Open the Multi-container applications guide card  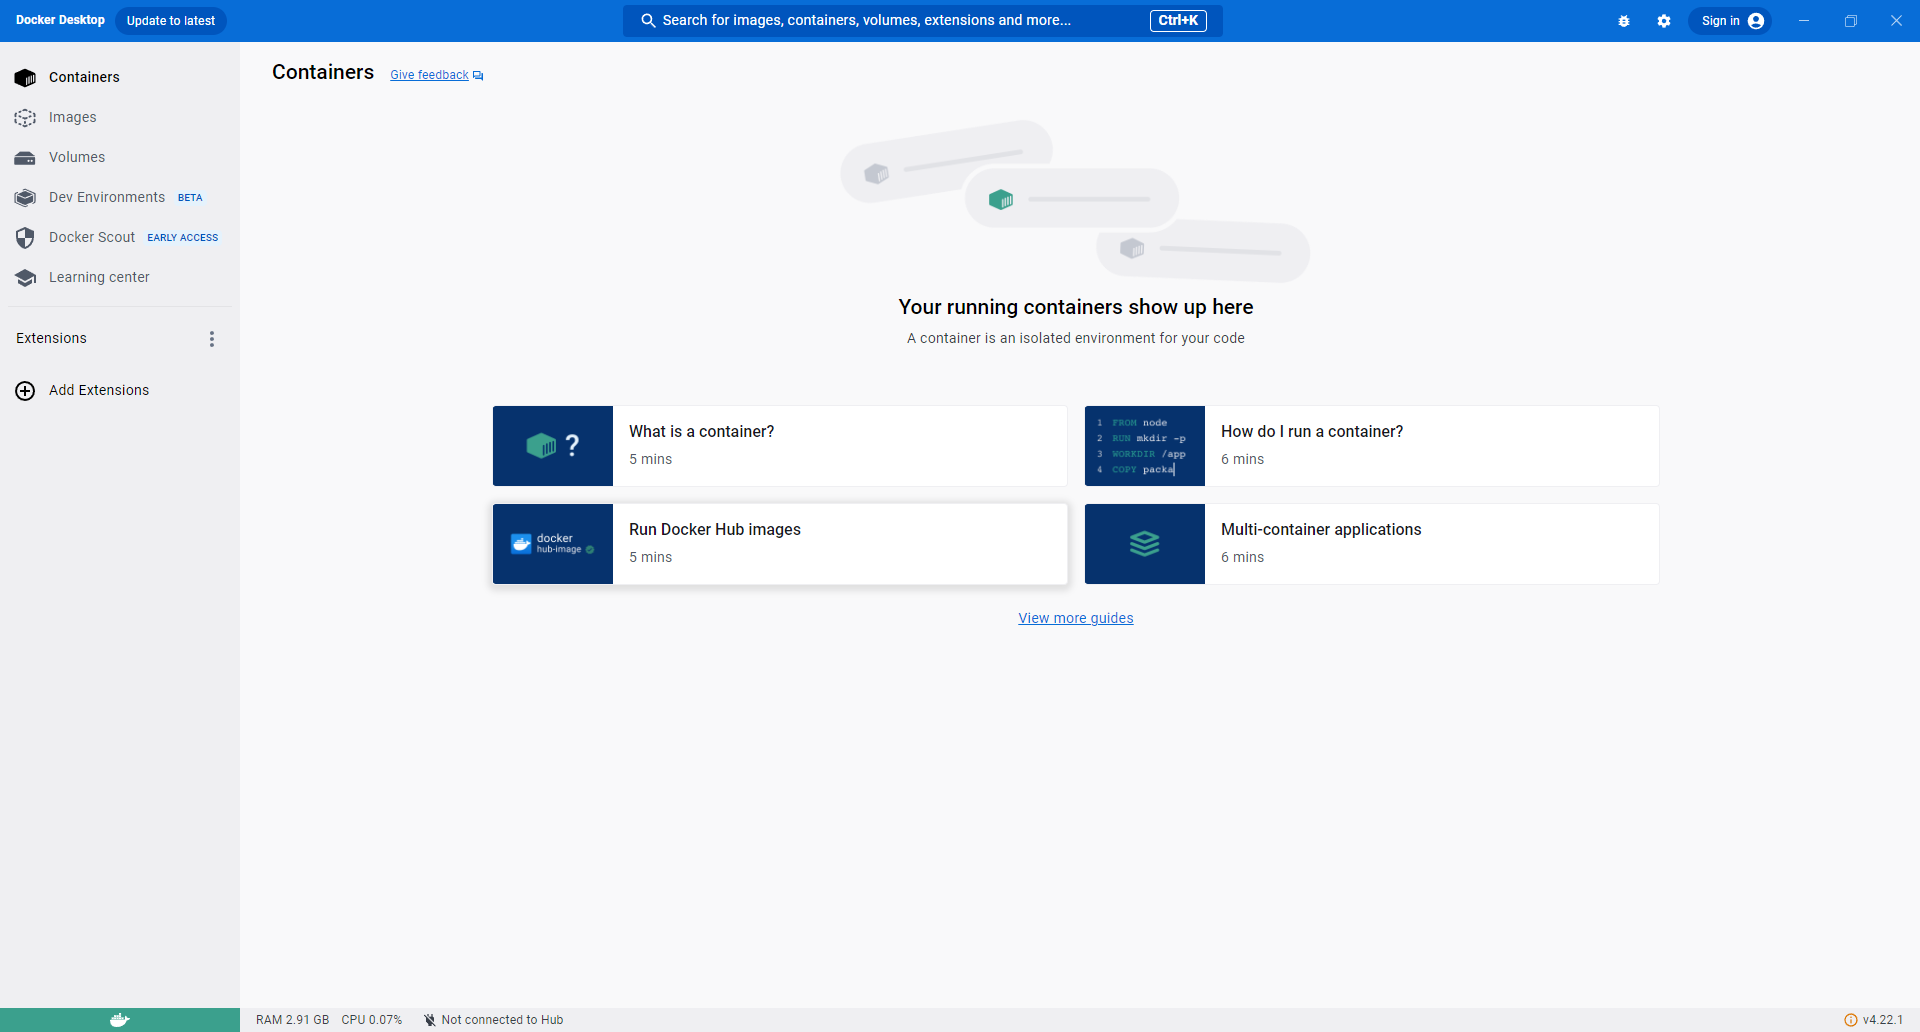(1372, 544)
